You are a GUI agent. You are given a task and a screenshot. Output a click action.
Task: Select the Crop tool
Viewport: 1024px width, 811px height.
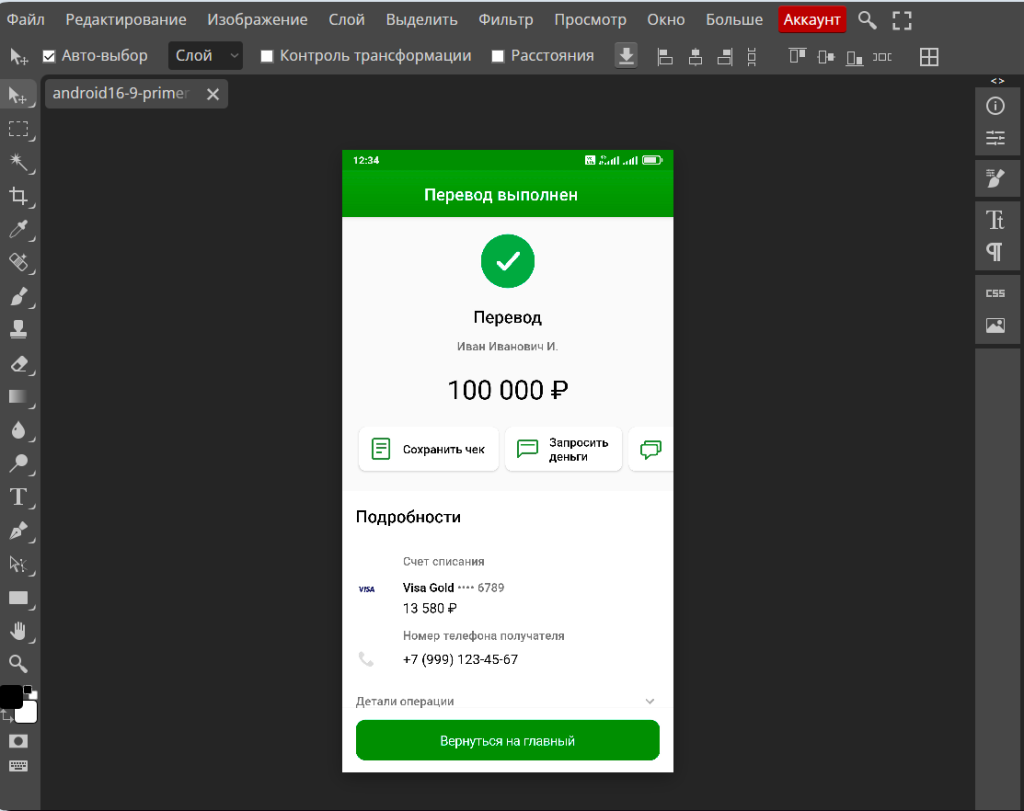pyautogui.click(x=18, y=195)
